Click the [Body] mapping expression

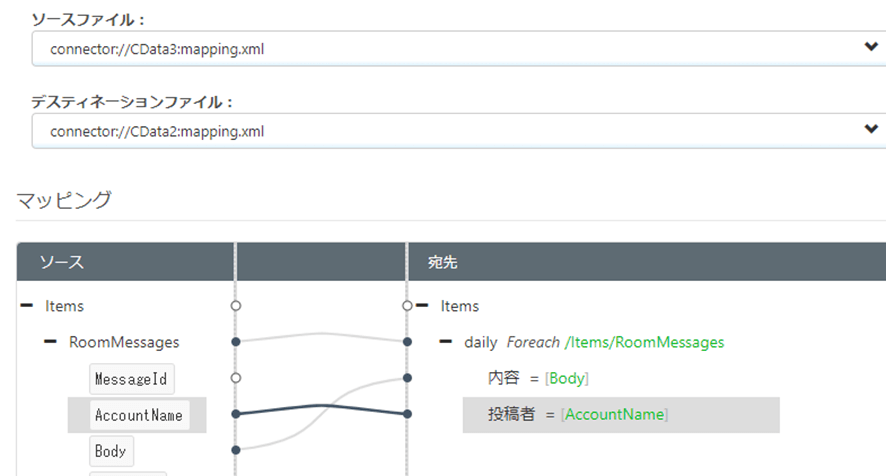[x=566, y=379]
